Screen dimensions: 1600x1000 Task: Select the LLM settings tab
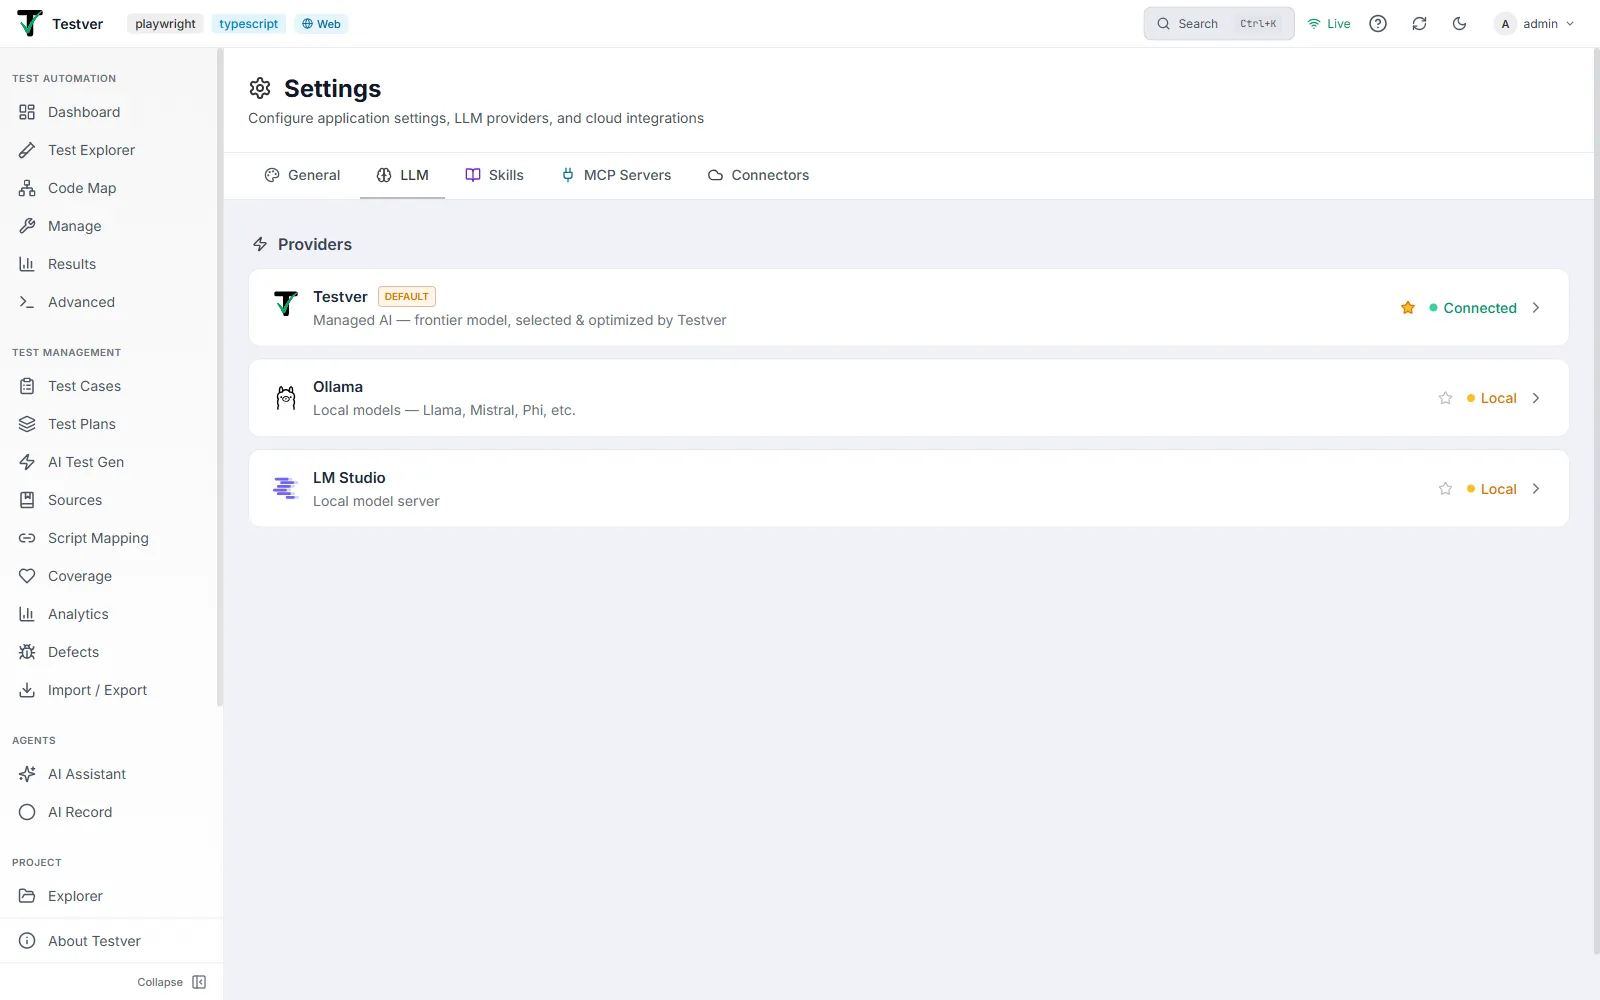402,175
